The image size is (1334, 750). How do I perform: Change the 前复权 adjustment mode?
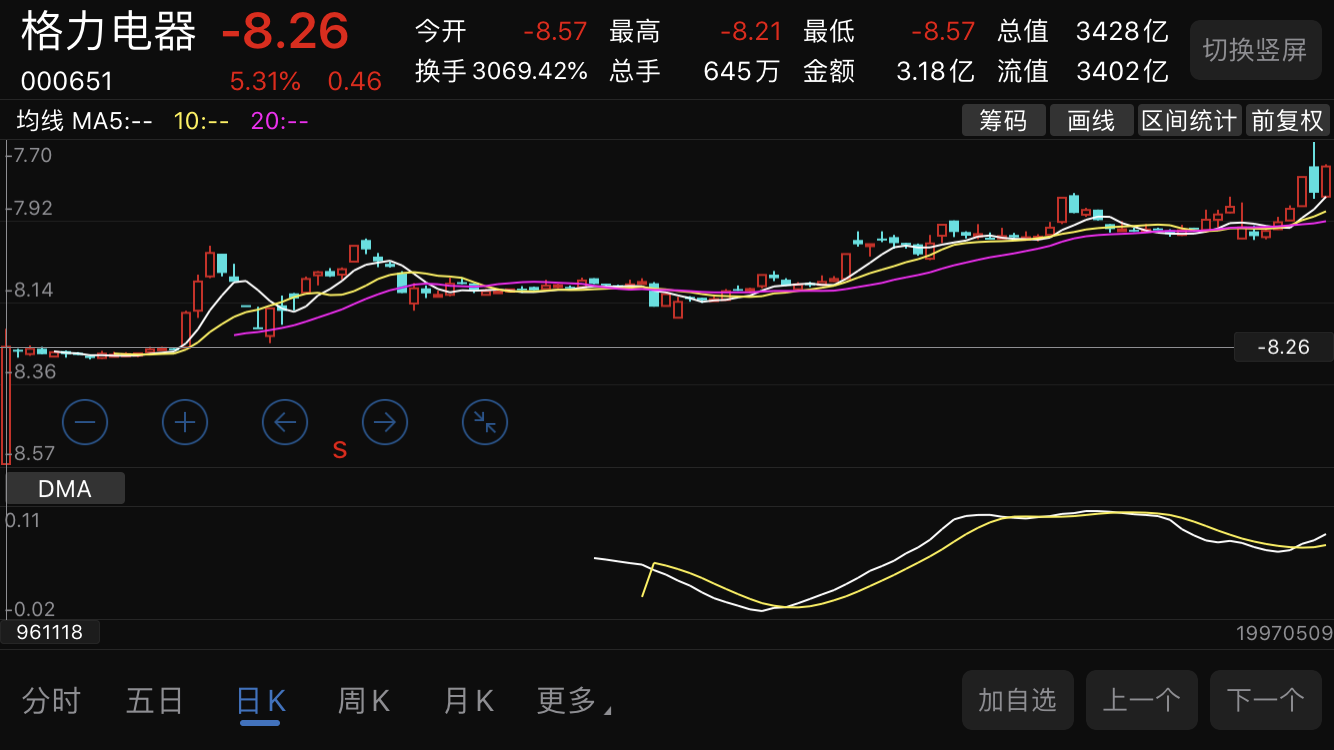[x=1287, y=120]
